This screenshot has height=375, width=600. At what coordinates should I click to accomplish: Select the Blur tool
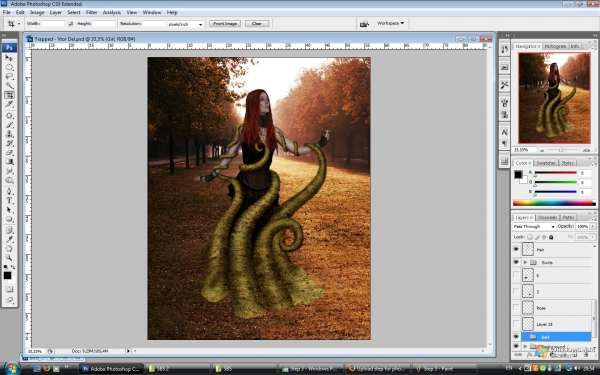tap(9, 171)
